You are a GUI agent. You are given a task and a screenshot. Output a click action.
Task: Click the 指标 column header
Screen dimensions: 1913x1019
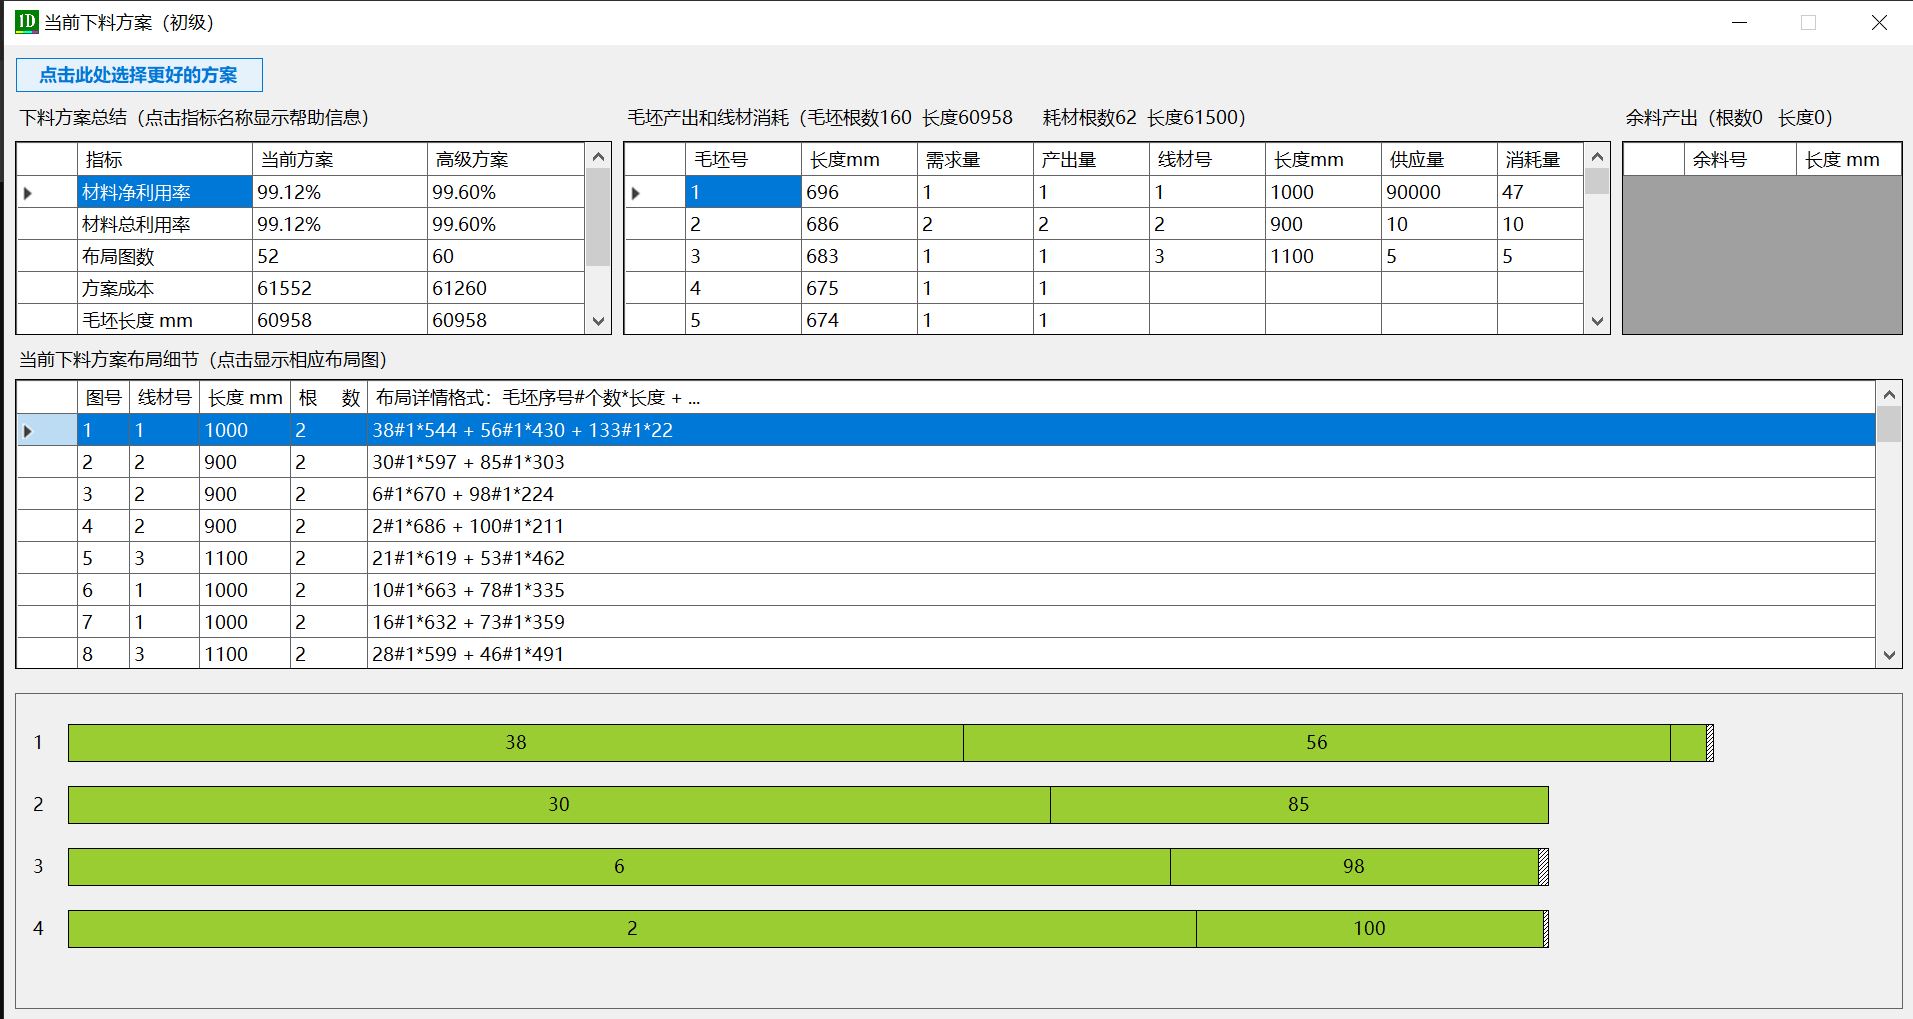[165, 159]
